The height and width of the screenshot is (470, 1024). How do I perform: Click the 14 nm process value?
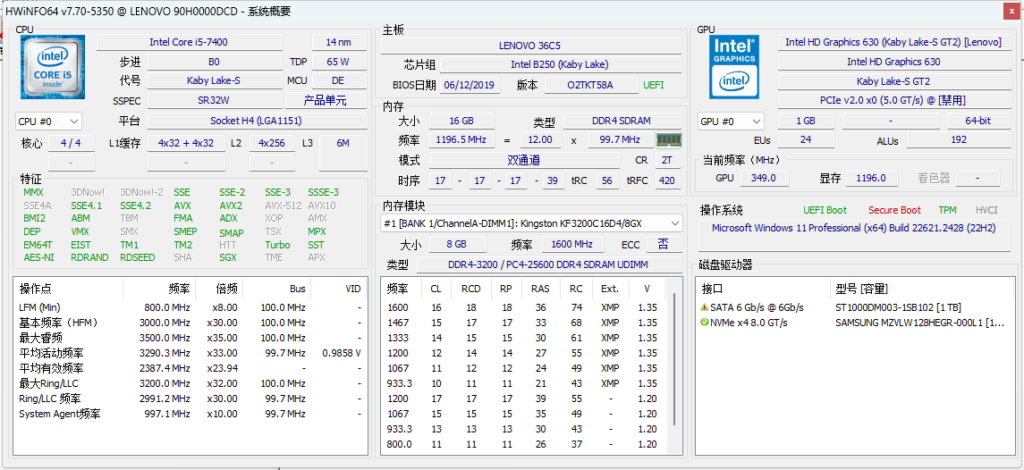coord(338,42)
